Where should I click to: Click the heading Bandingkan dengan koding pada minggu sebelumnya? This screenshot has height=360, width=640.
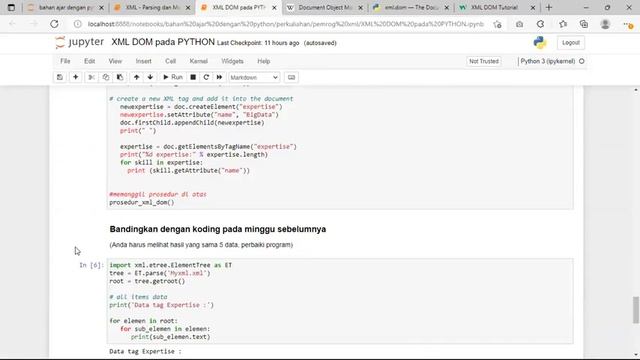coord(218,229)
